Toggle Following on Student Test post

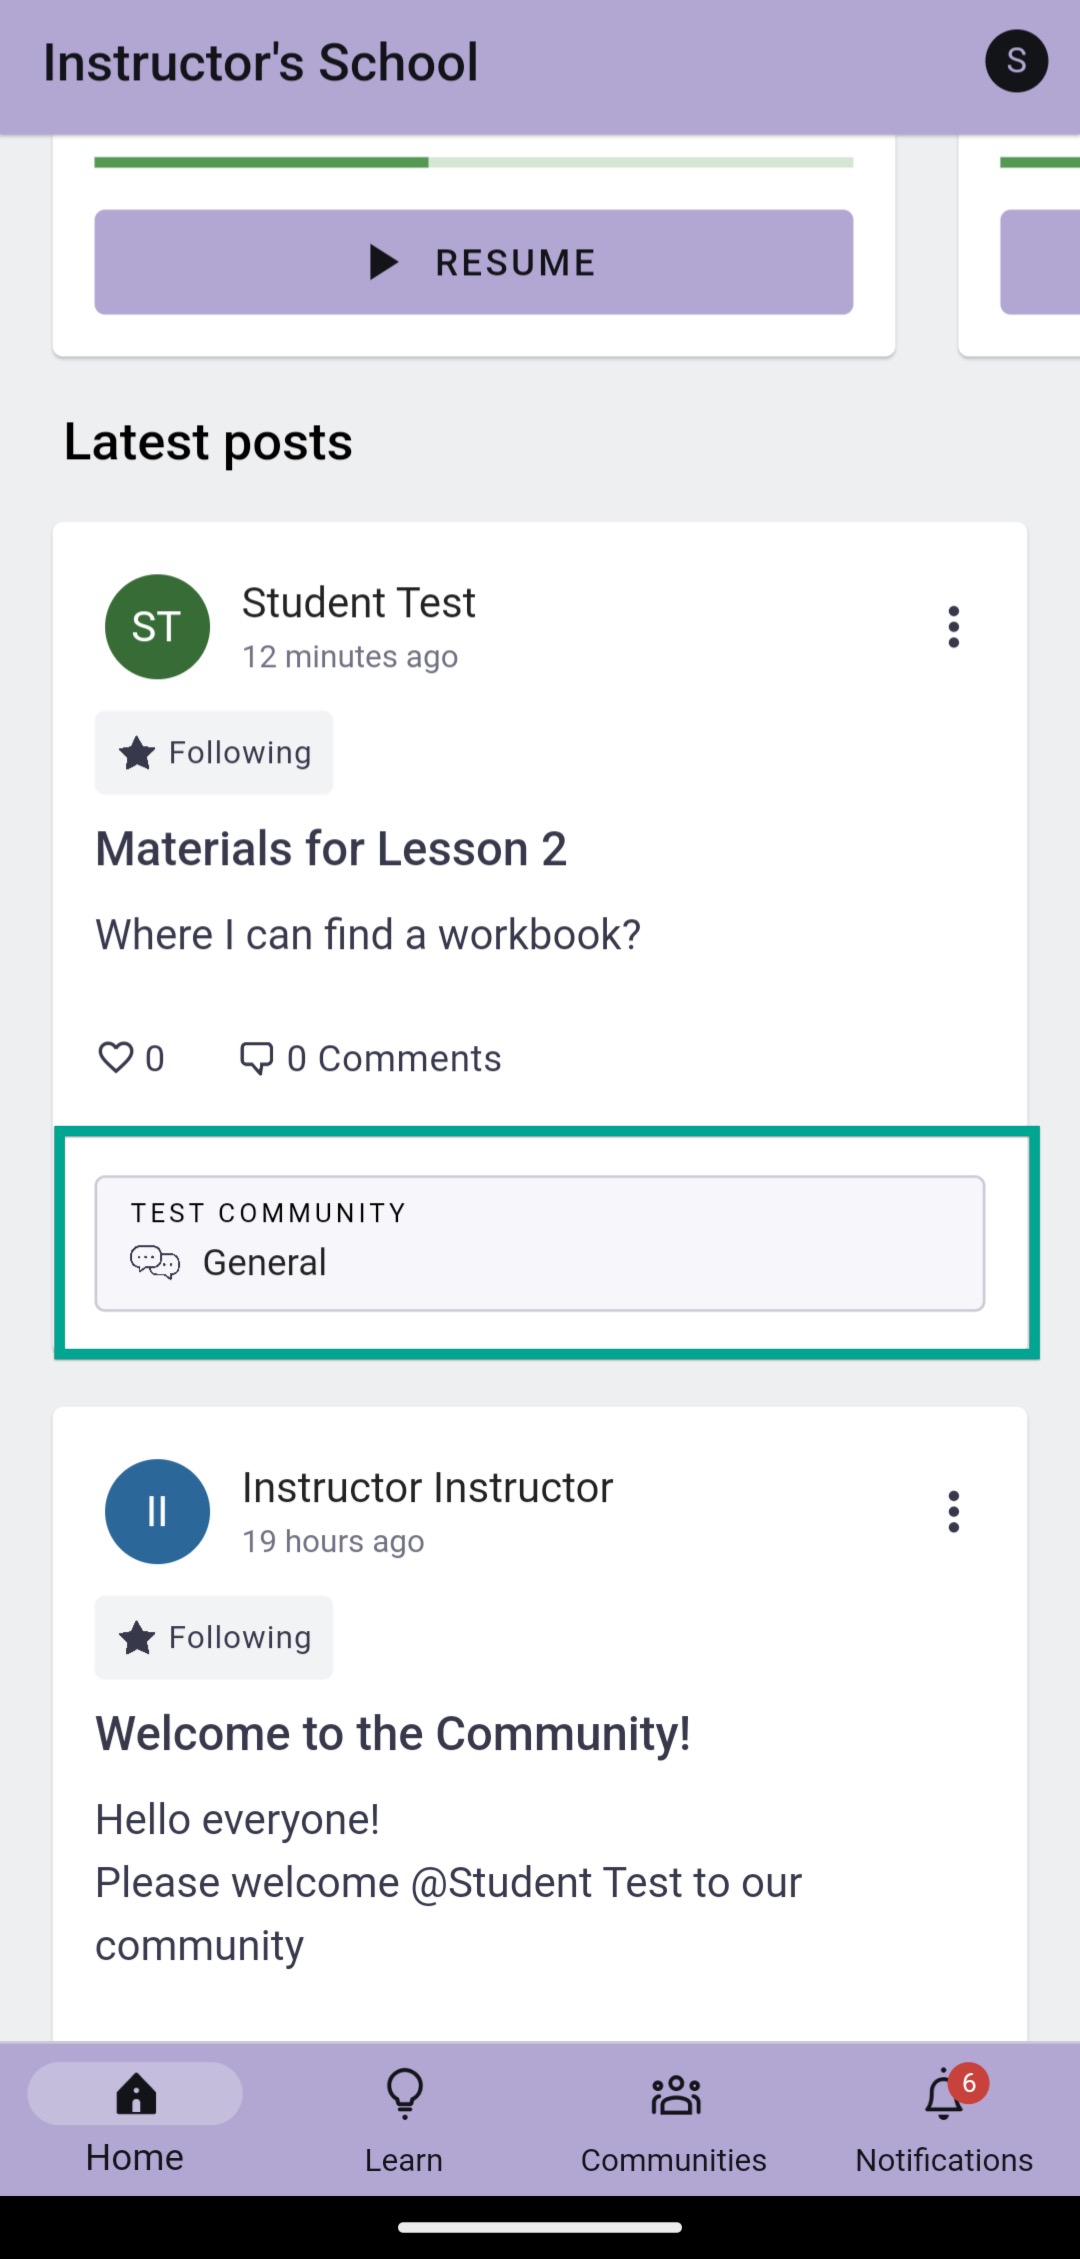coord(214,753)
